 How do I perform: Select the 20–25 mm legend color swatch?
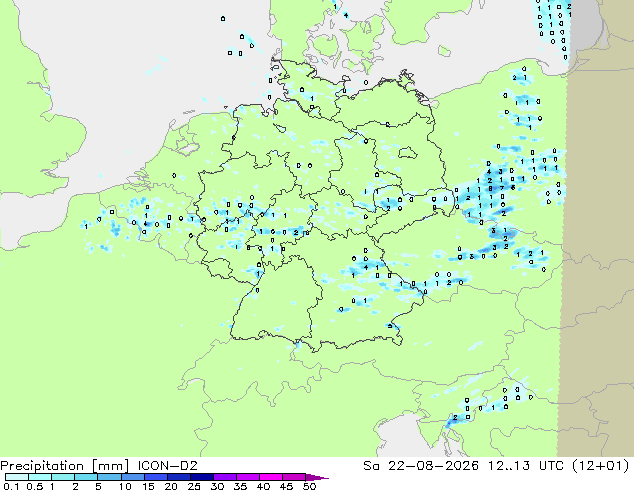pos(178,477)
